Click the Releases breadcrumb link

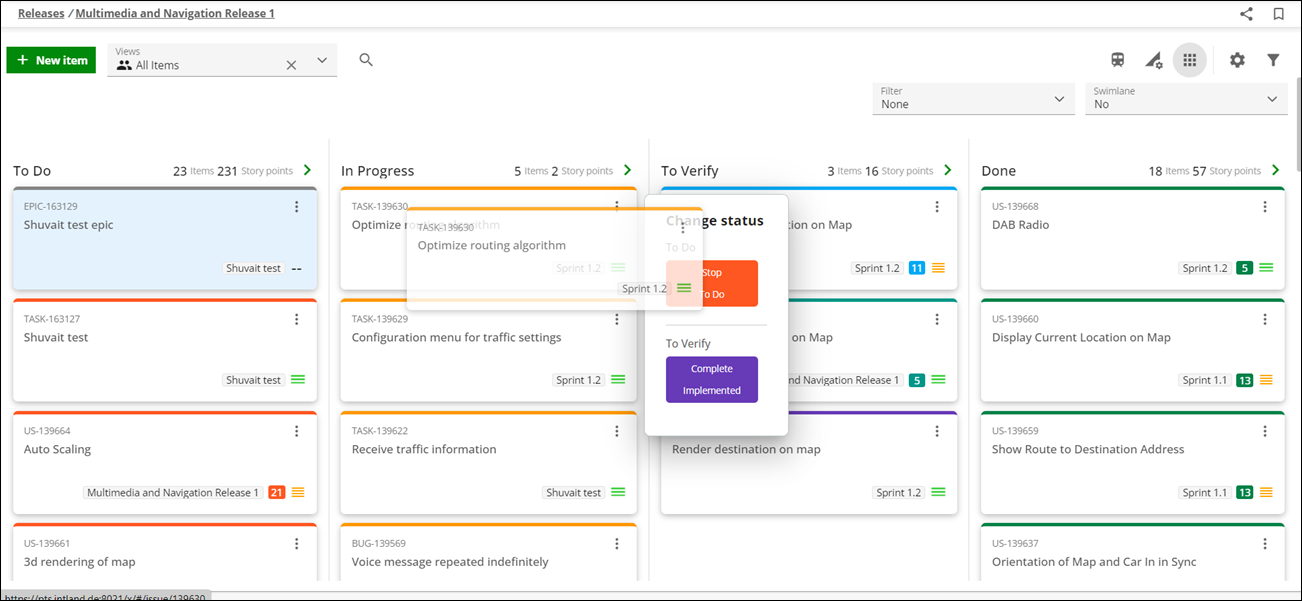pyautogui.click(x=41, y=14)
